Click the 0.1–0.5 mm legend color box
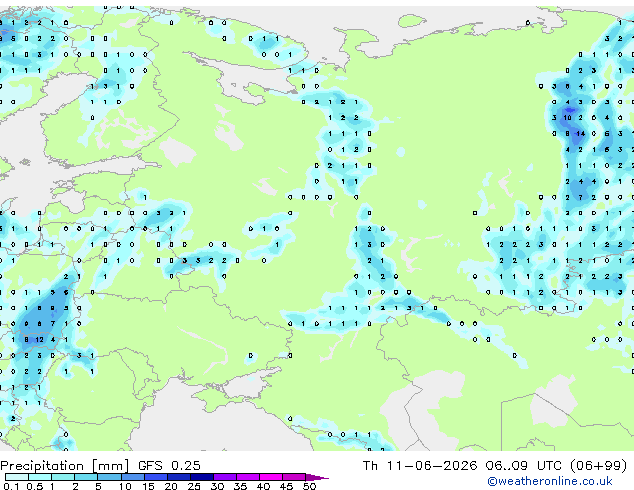The width and height of the screenshot is (634, 490). click(17, 477)
